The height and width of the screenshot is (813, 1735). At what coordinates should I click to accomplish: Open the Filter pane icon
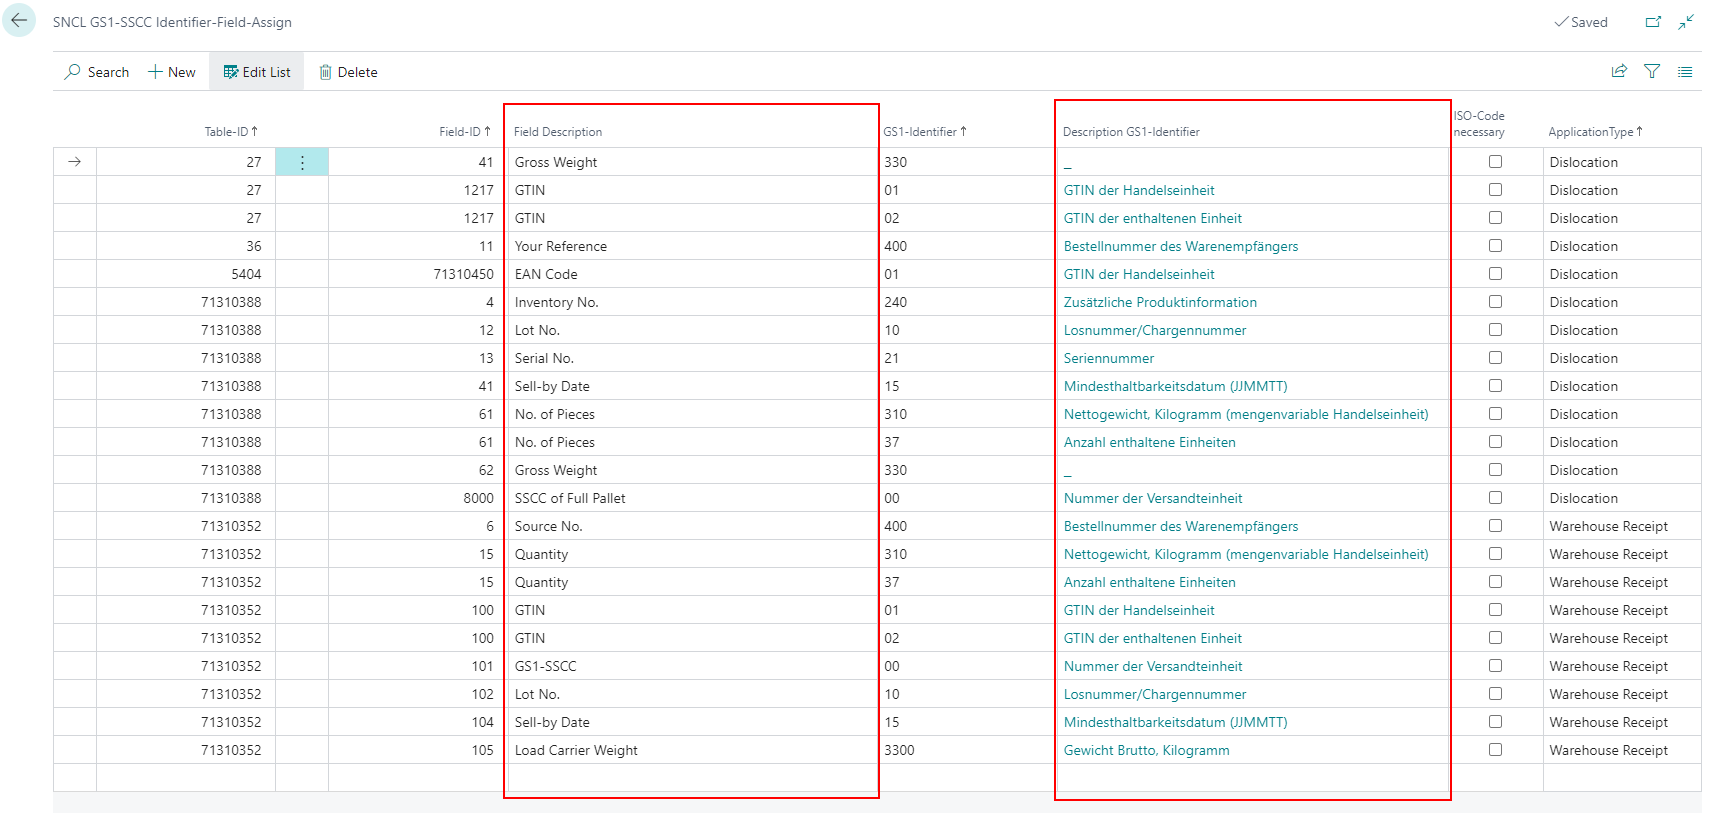pyautogui.click(x=1652, y=72)
